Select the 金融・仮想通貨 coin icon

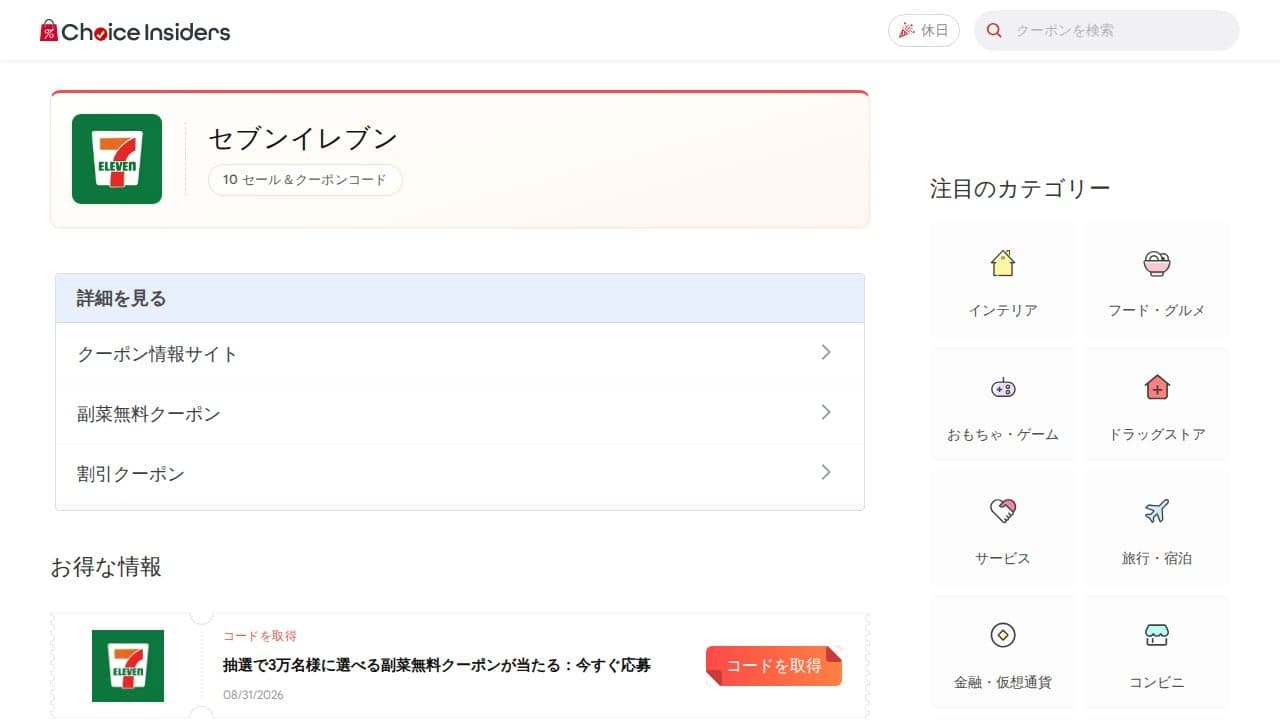click(1002, 635)
